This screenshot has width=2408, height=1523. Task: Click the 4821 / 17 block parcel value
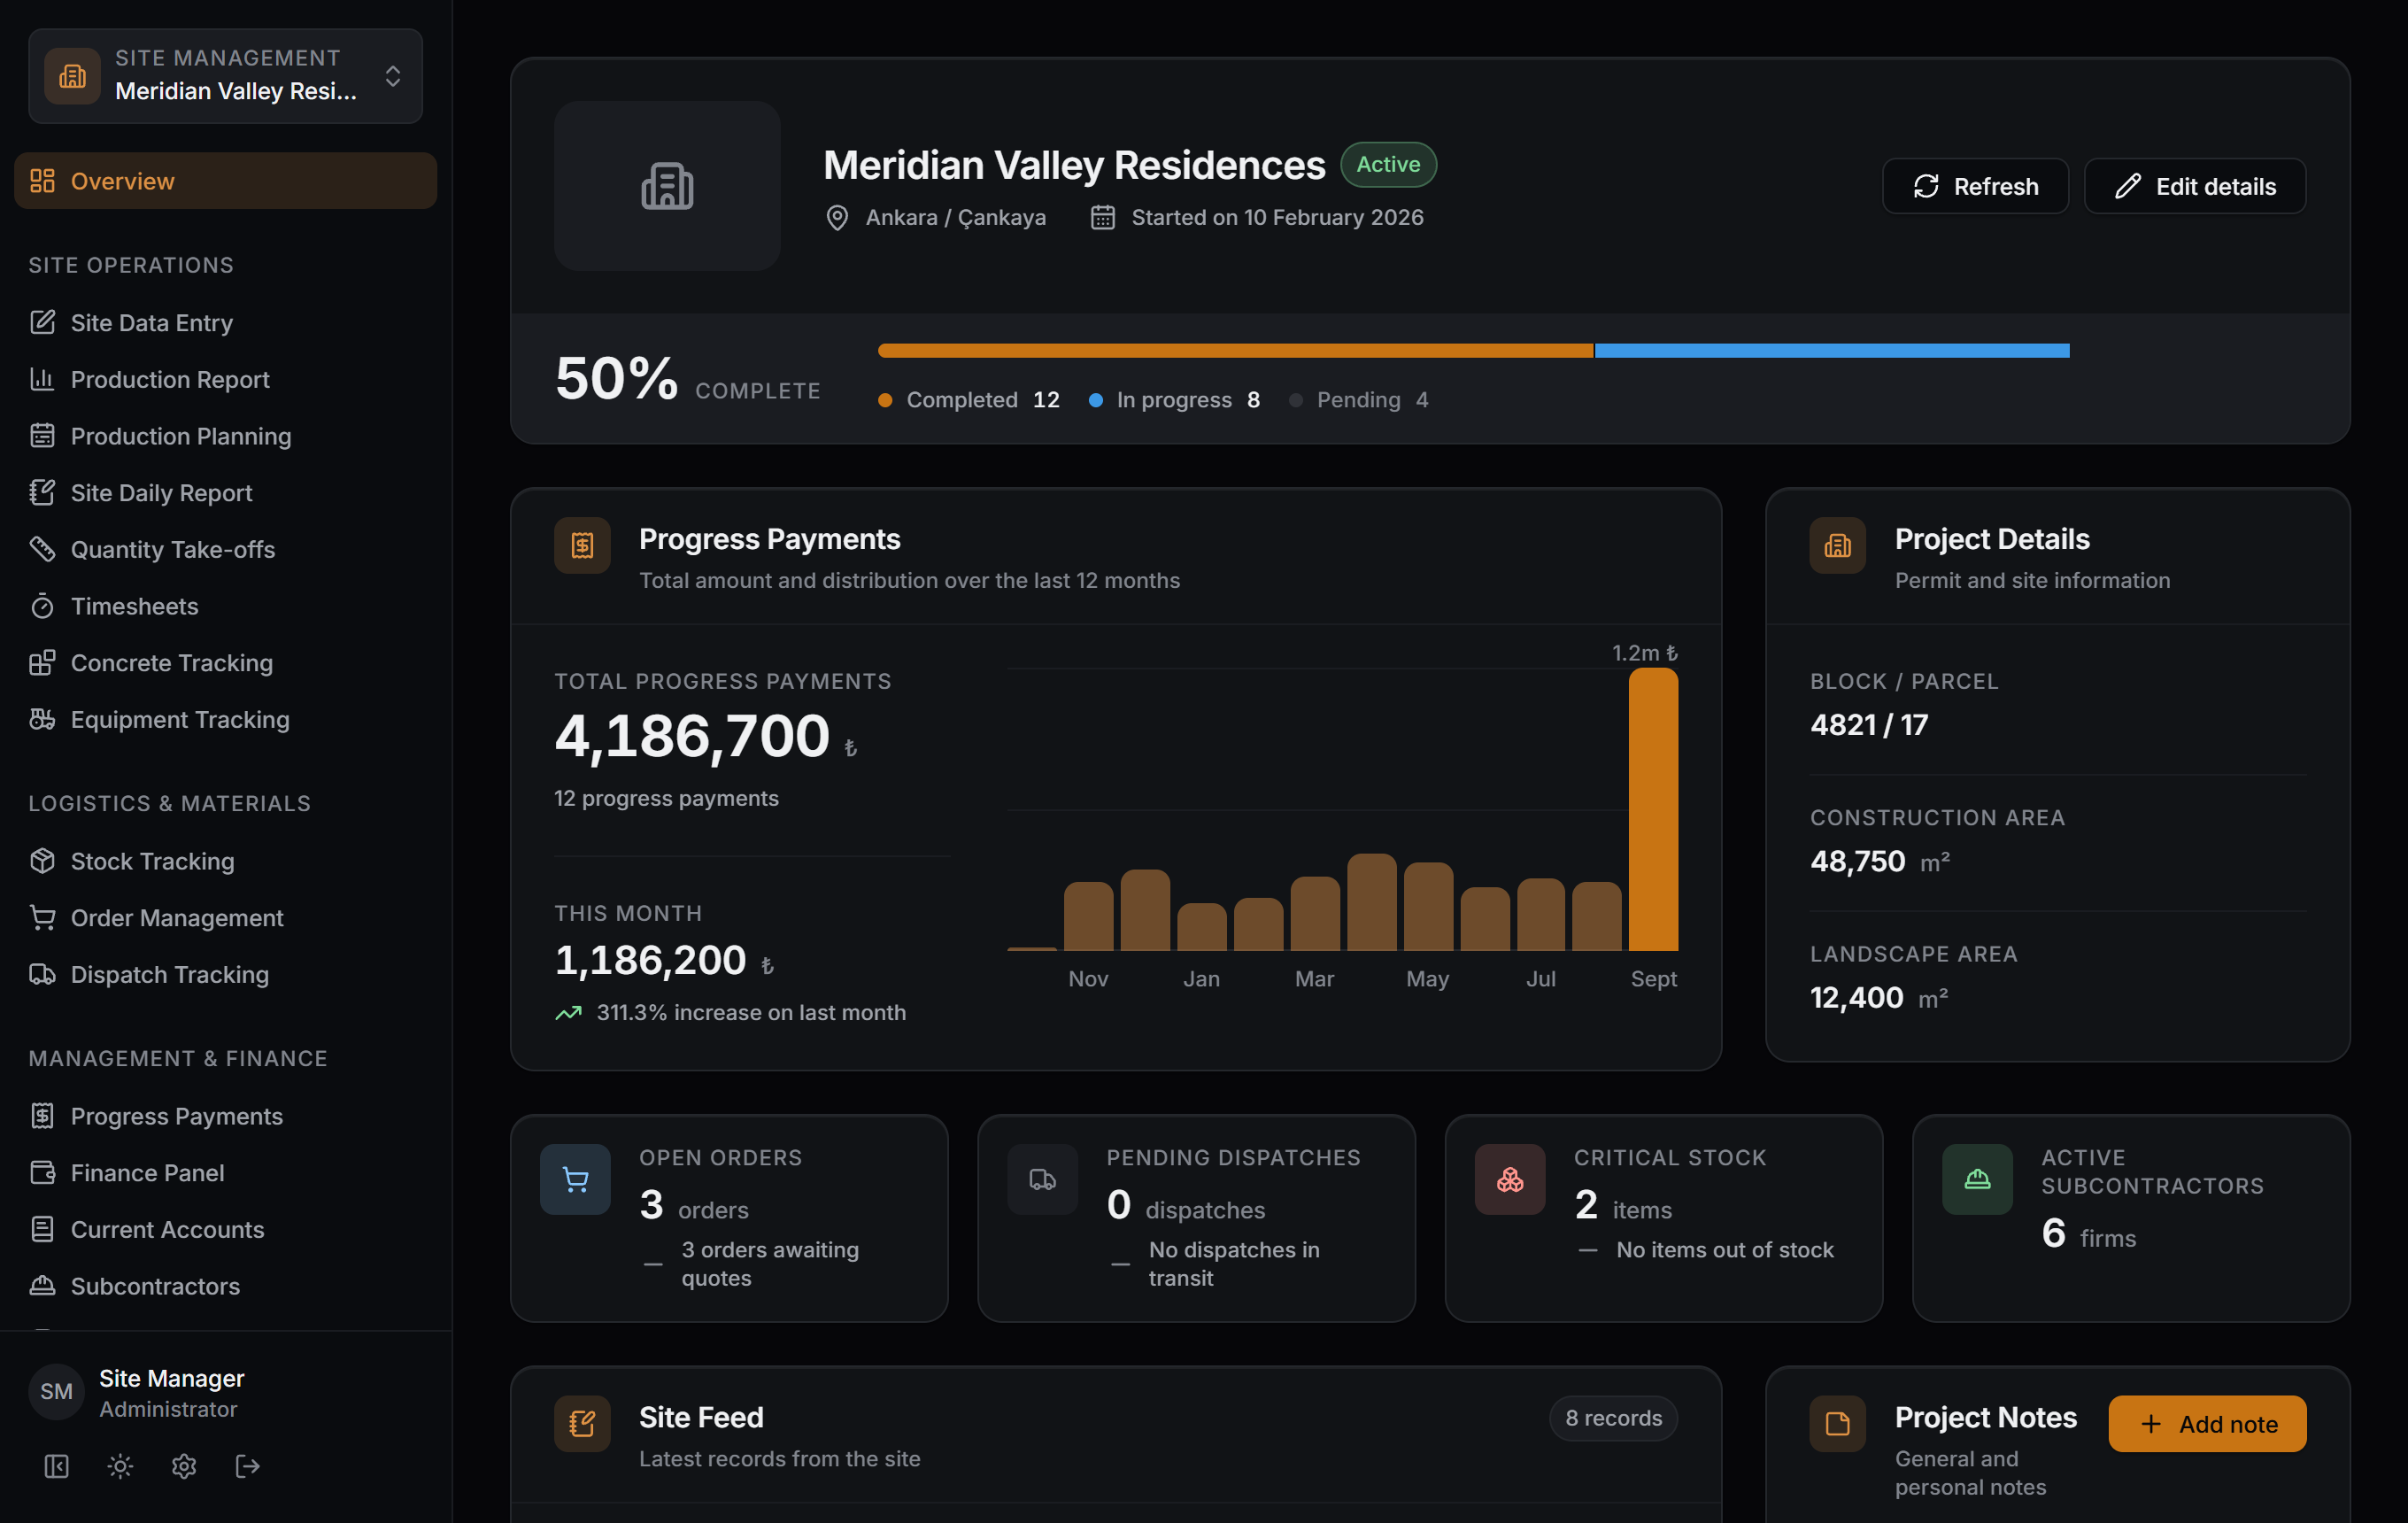click(x=1868, y=725)
